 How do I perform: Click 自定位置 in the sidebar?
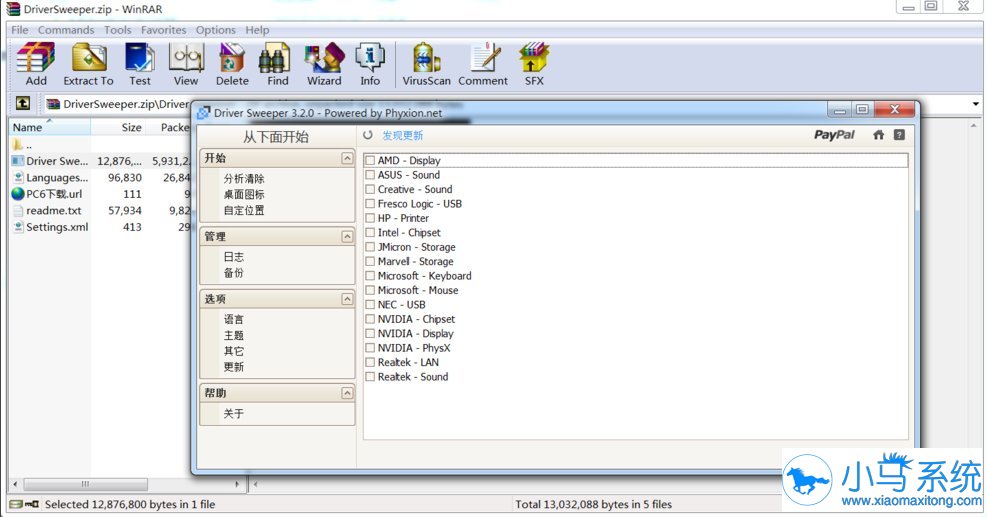tap(244, 210)
